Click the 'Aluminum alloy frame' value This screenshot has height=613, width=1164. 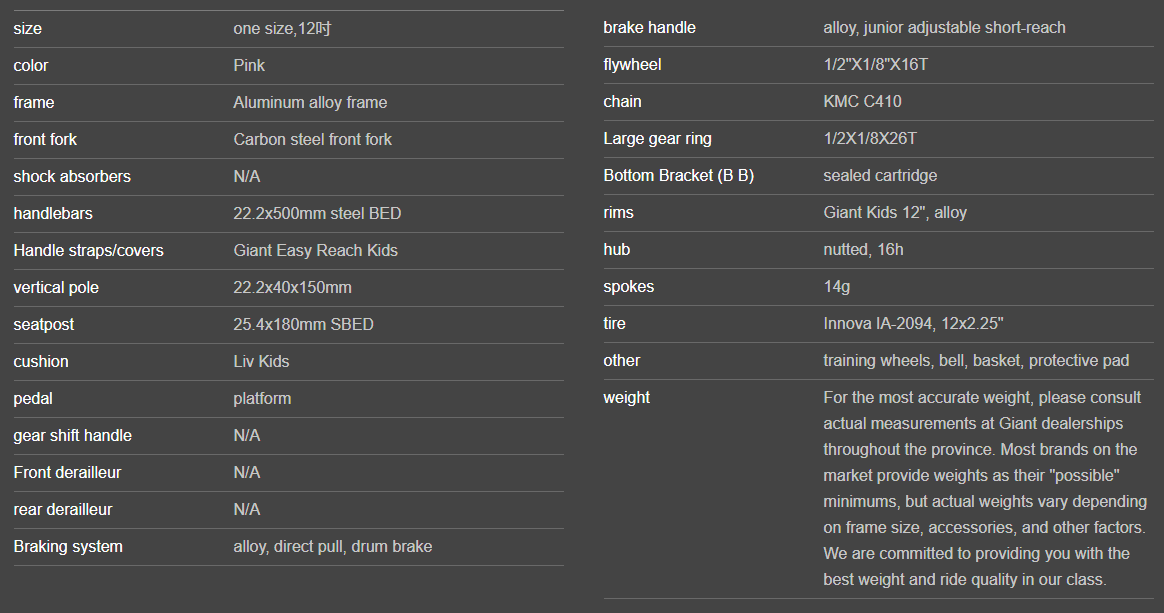click(x=310, y=103)
